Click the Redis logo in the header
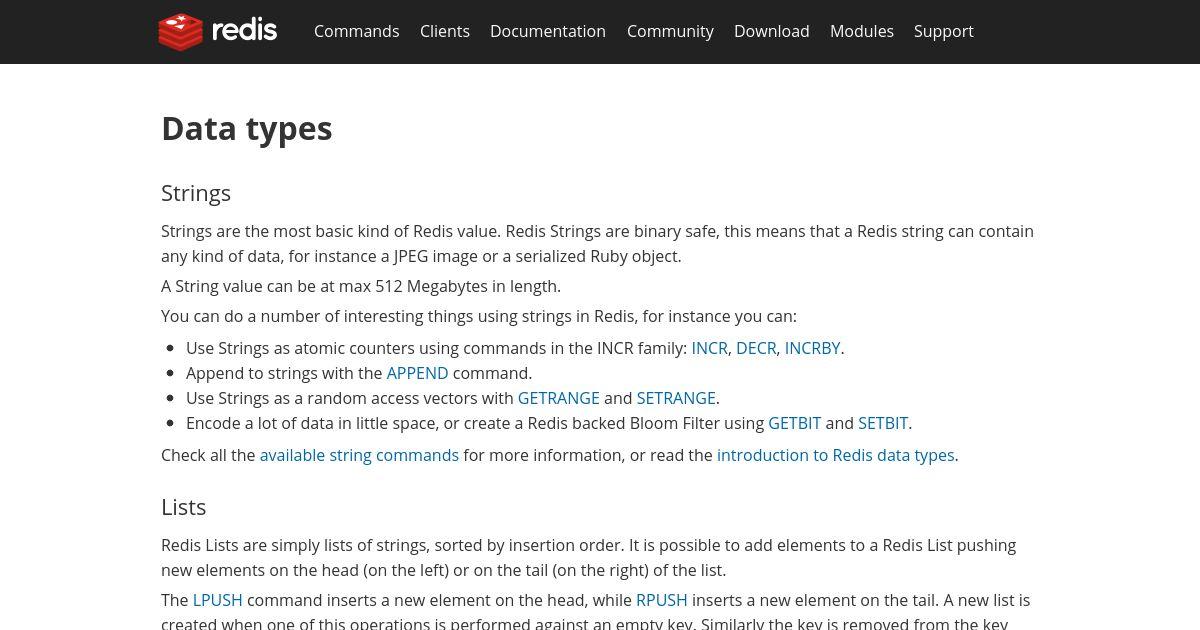The image size is (1200, 630). (218, 31)
